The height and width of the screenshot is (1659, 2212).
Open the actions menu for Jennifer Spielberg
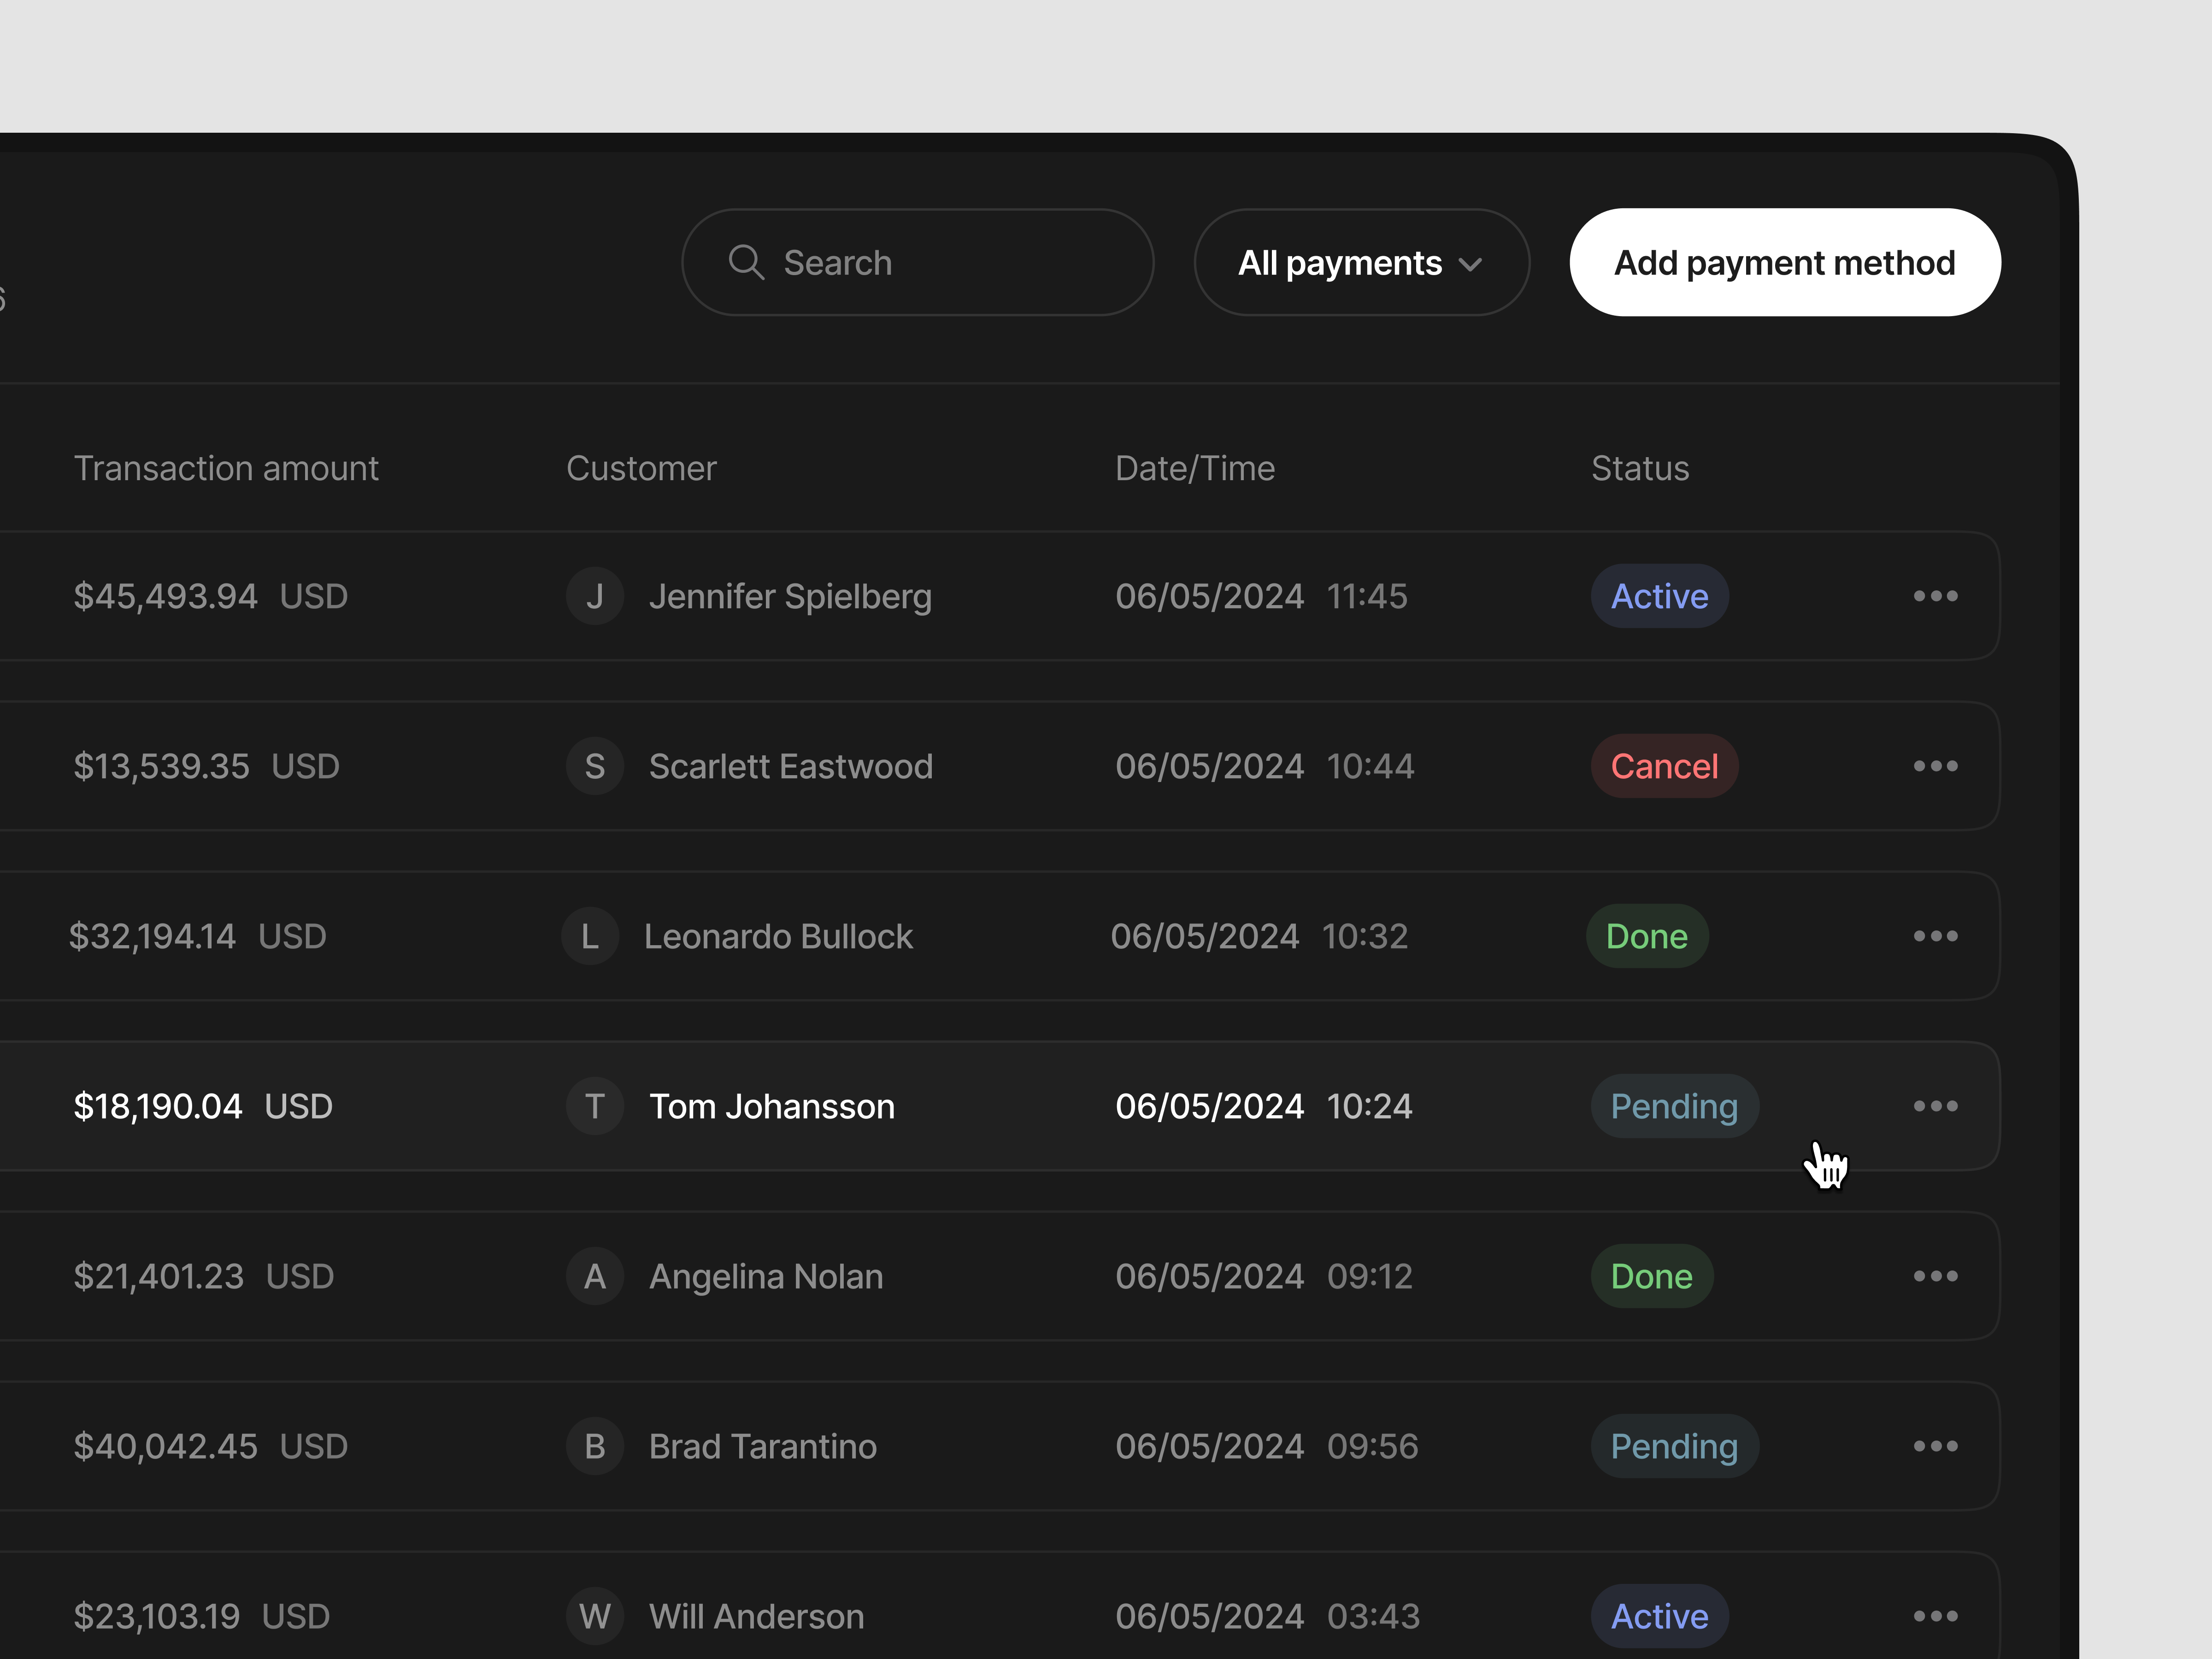point(1936,596)
